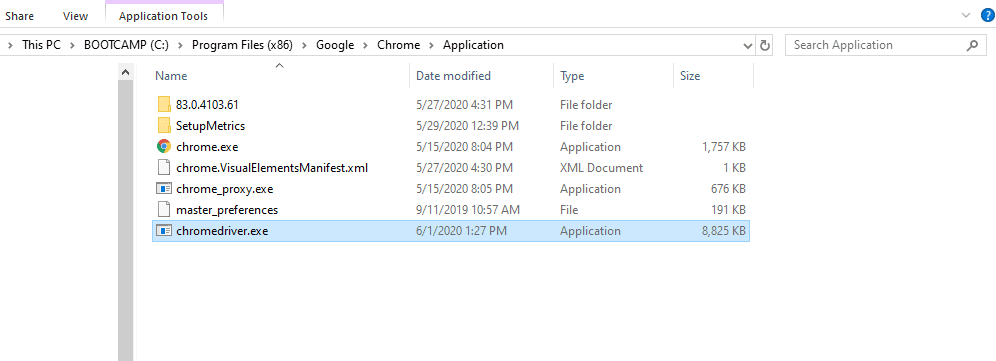The height and width of the screenshot is (361, 996).
Task: Expand the chevron before This PC
Action: (x=10, y=45)
